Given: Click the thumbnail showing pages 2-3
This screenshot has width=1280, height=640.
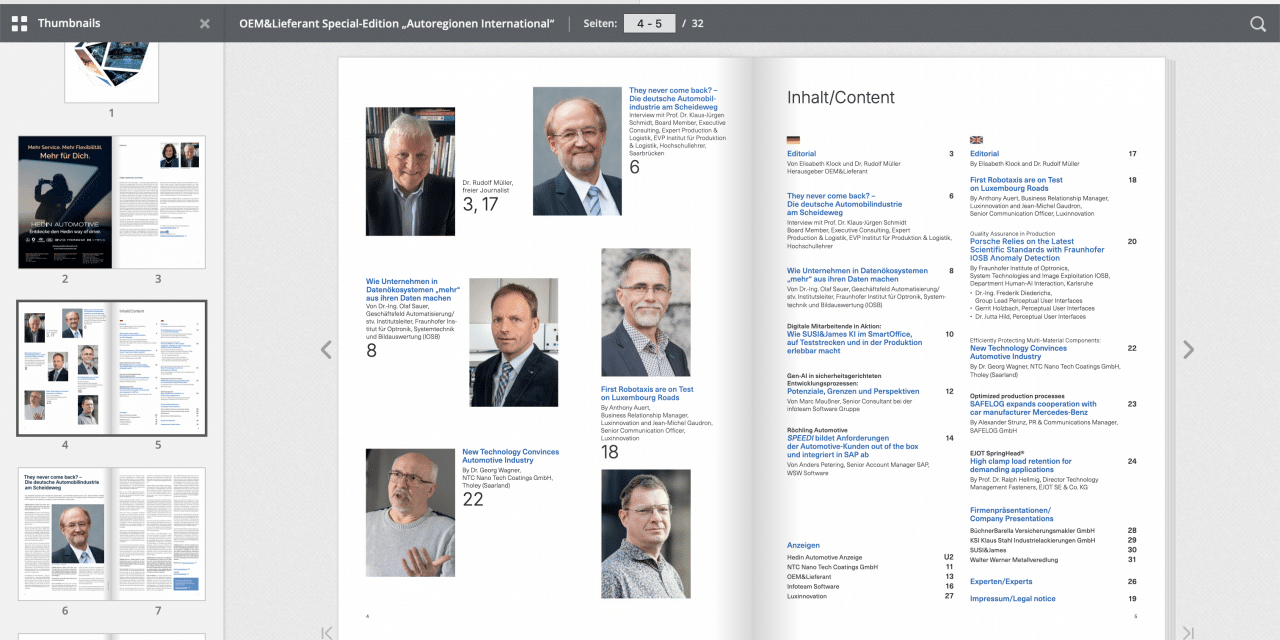Looking at the screenshot, I should [111, 202].
